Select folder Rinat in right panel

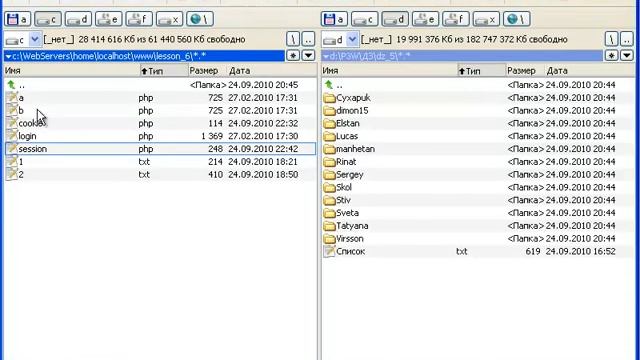point(478,162)
